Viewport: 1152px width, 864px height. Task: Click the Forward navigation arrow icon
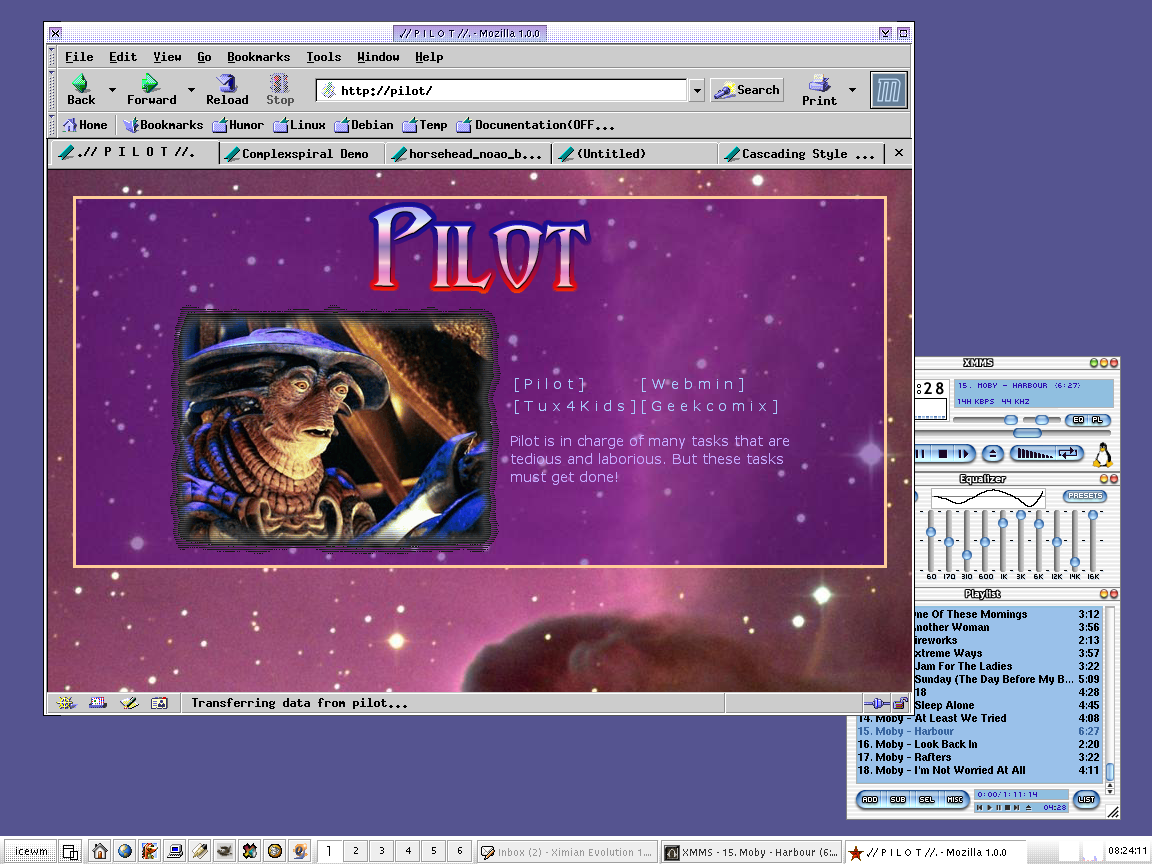pyautogui.click(x=150, y=82)
